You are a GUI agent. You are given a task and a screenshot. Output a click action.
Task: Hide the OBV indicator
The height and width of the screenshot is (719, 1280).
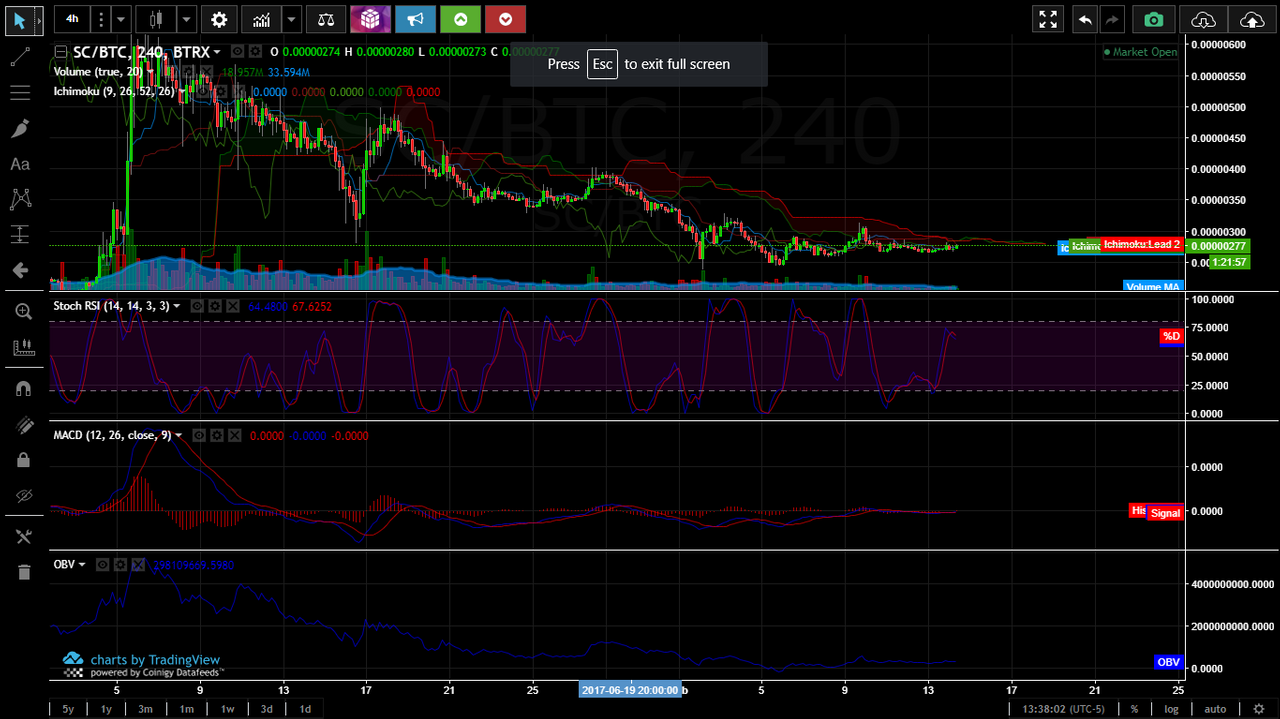(102, 565)
